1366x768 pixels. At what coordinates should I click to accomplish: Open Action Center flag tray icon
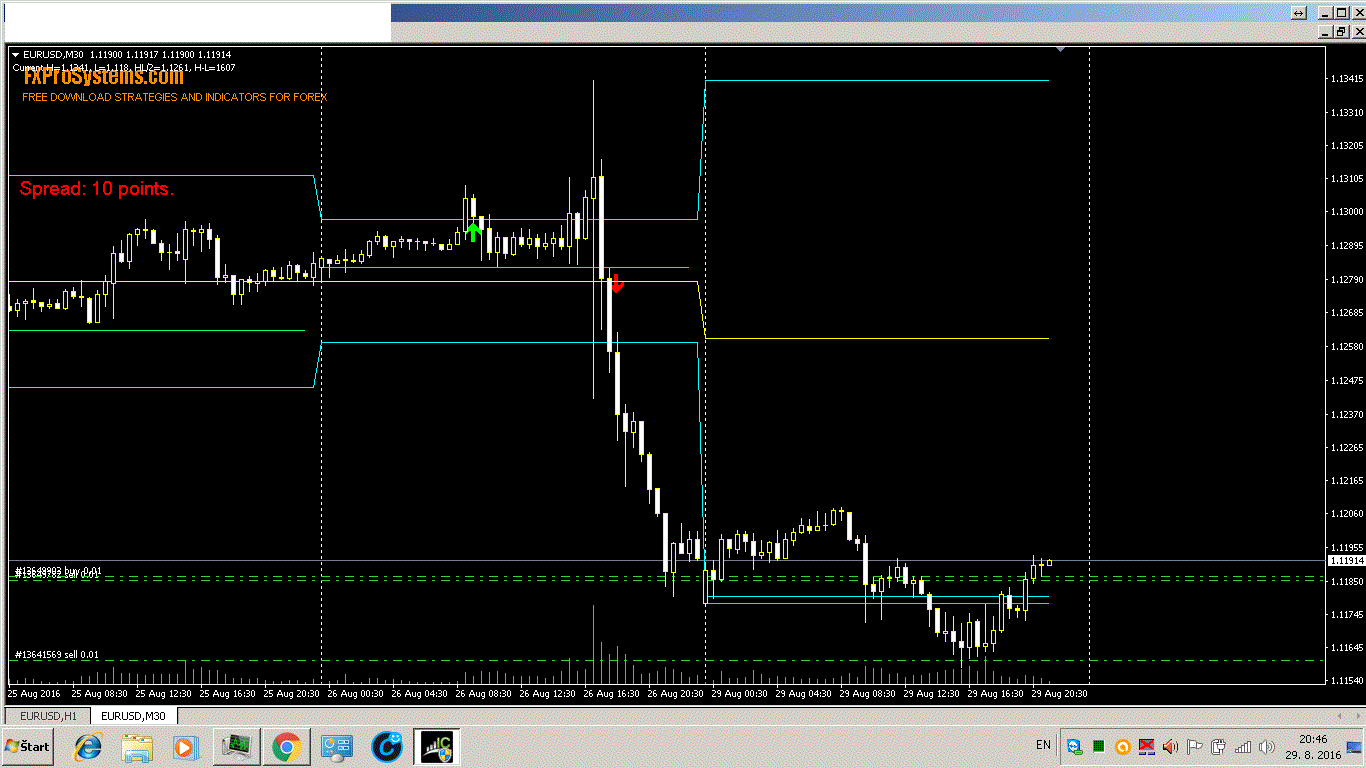[x=1195, y=746]
